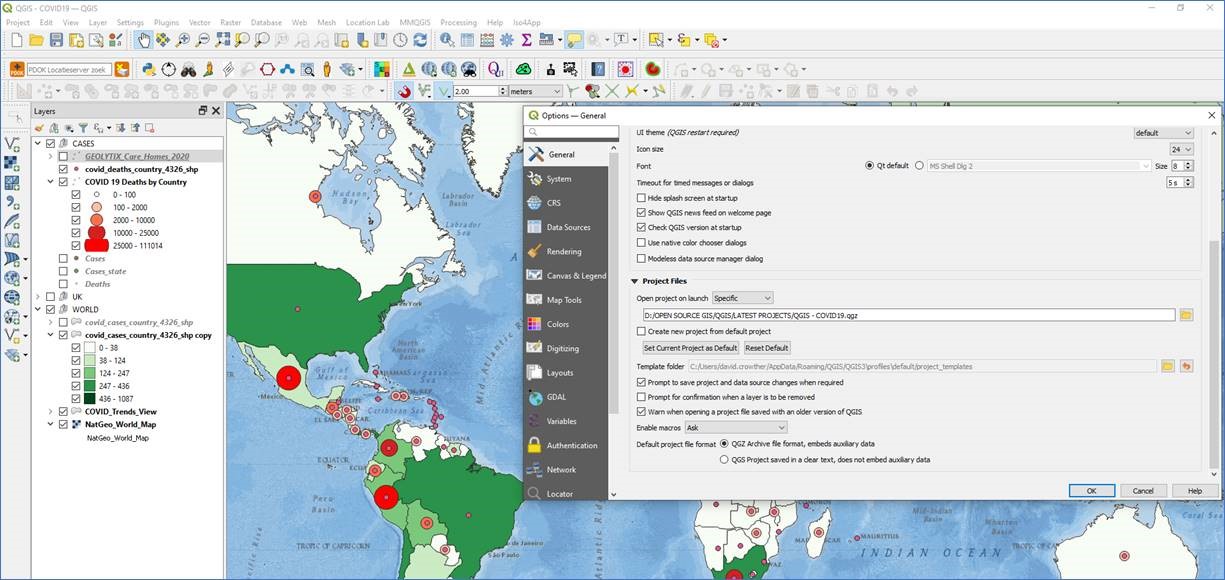Image resolution: width=1225 pixels, height=580 pixels.
Task: Save the project using the floppy disk icon
Action: [56, 40]
